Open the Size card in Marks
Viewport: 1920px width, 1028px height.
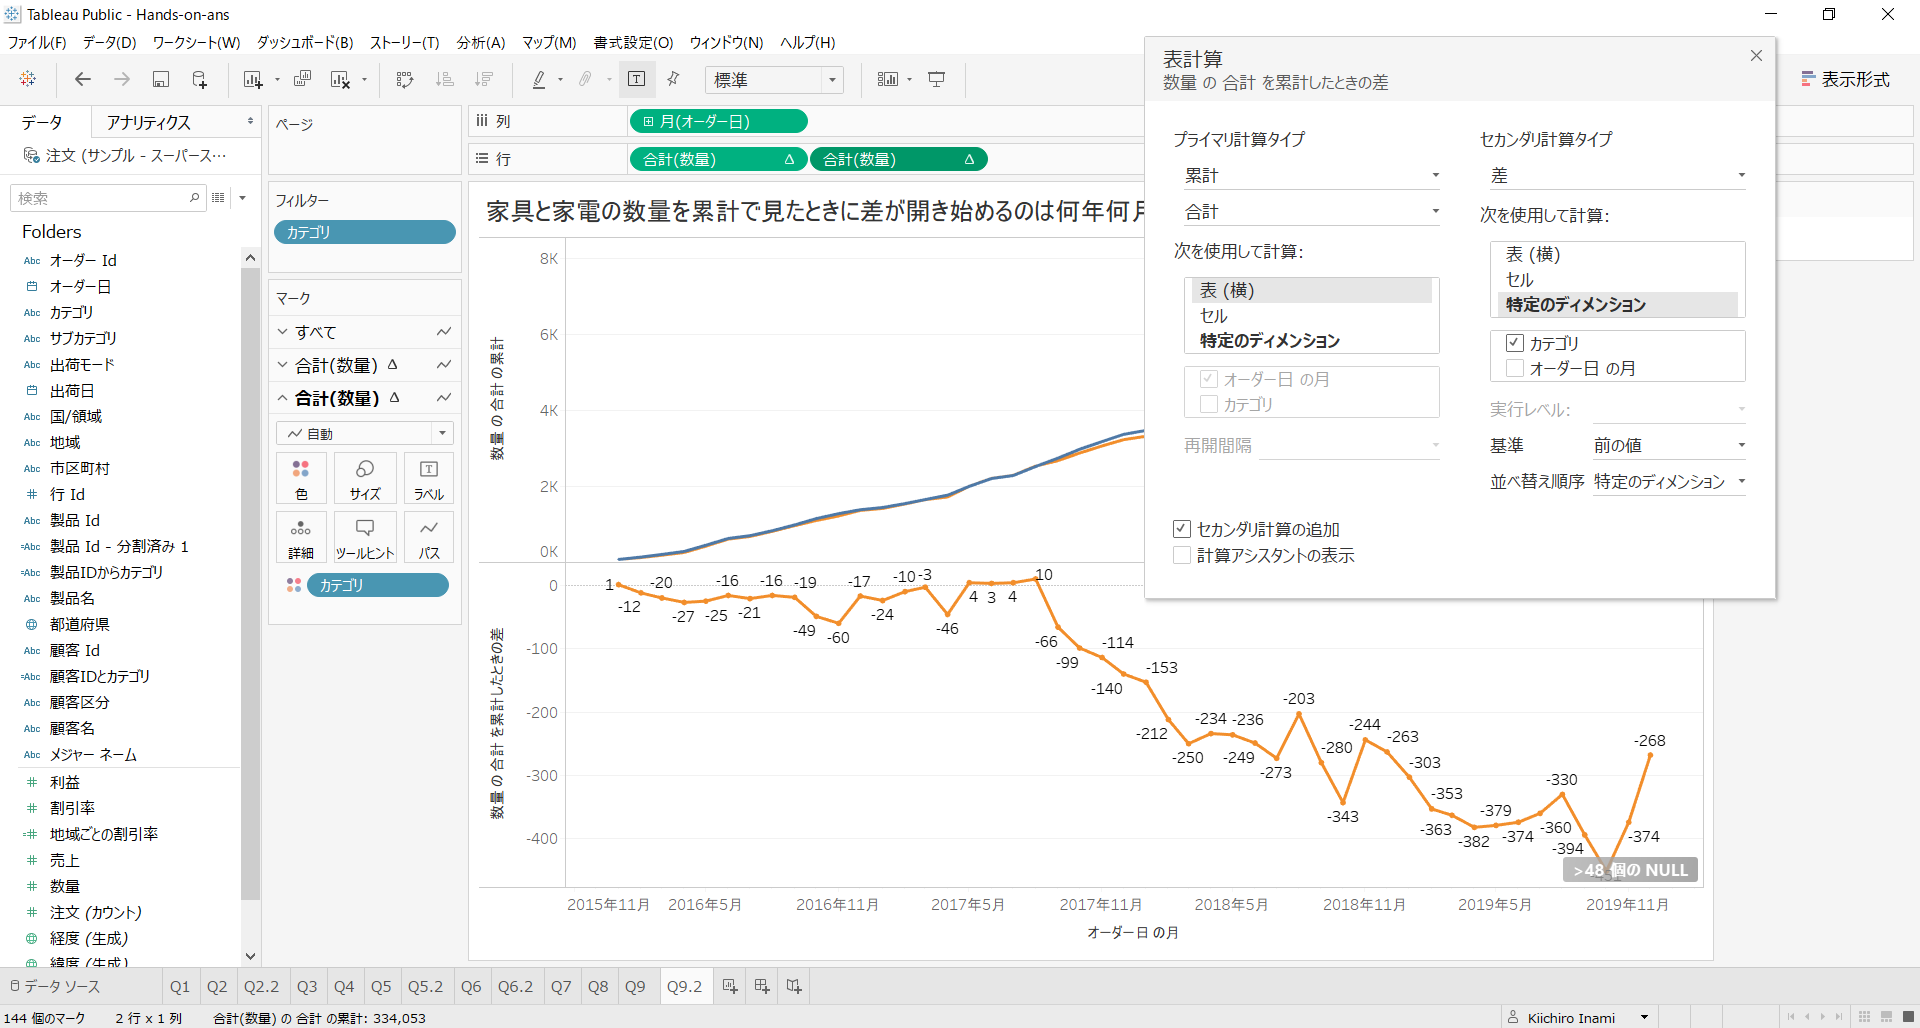(365, 479)
